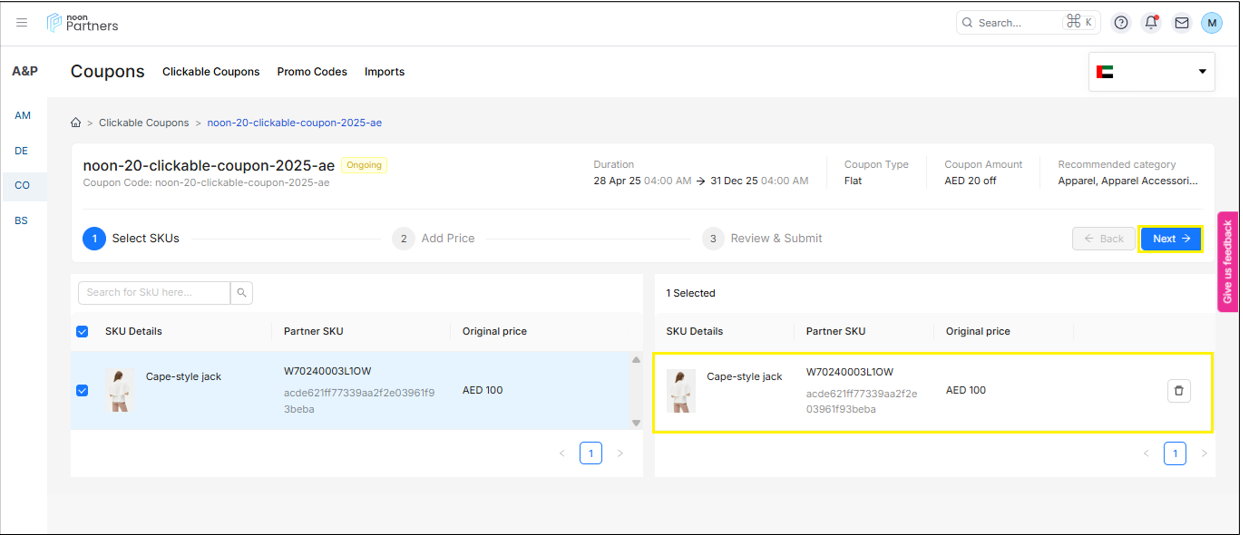Open the hamburger menu icon
The image size is (1243, 535).
[x=22, y=23]
